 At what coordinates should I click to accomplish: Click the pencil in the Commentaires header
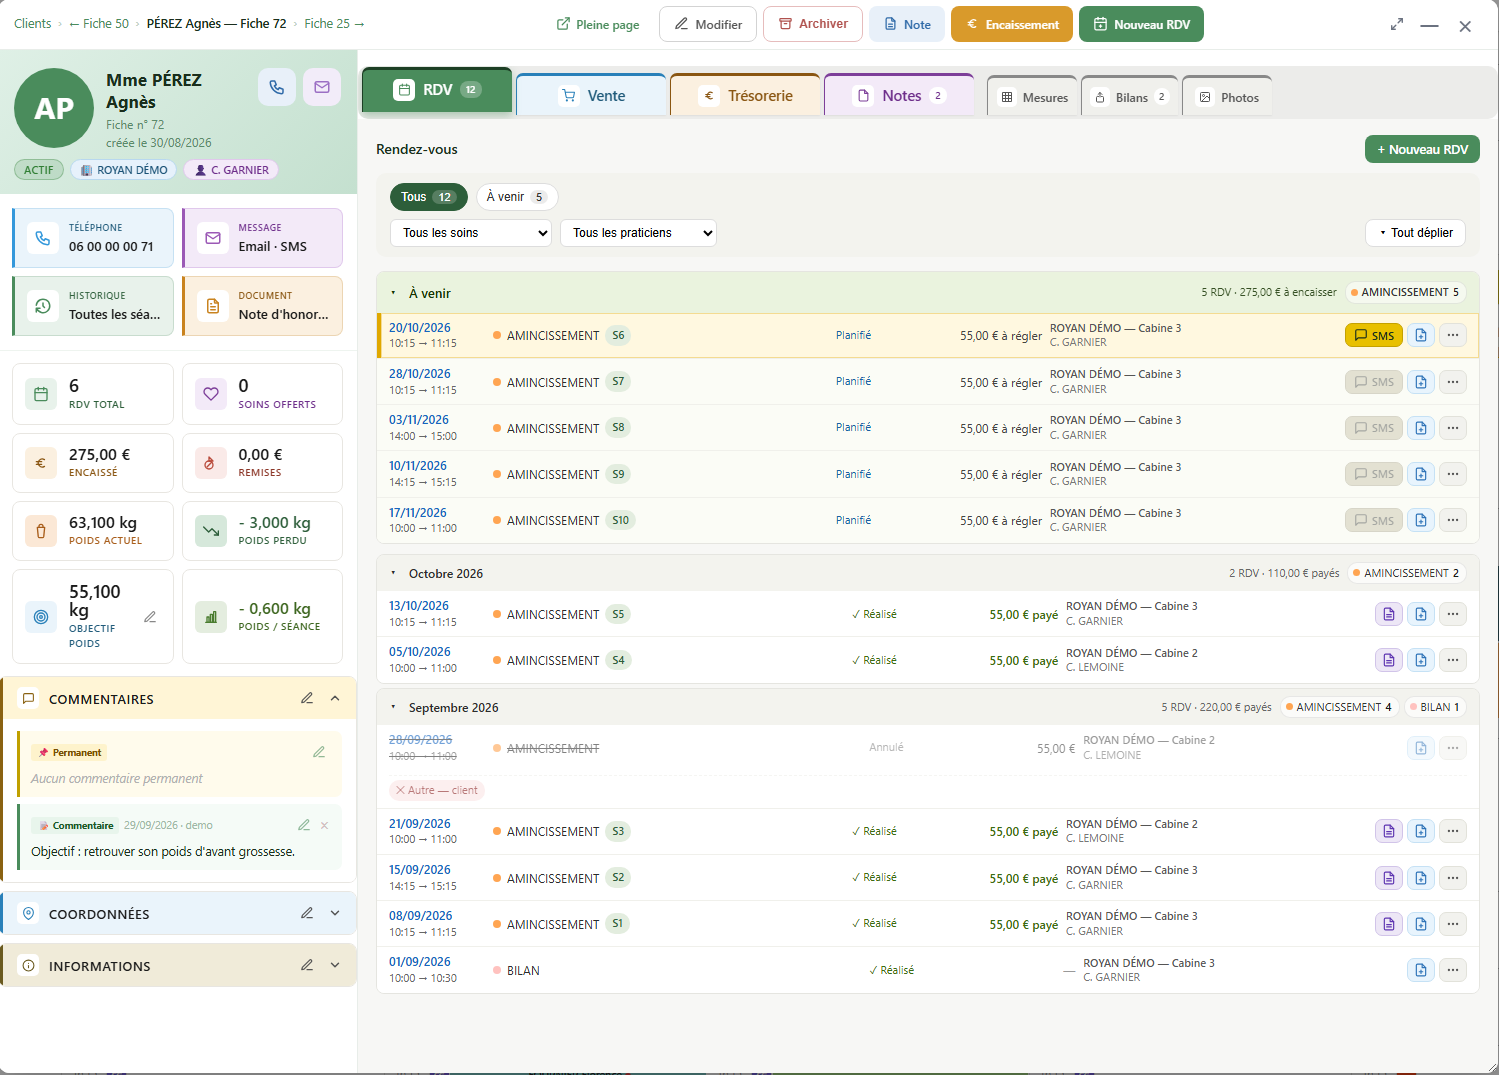tap(307, 698)
